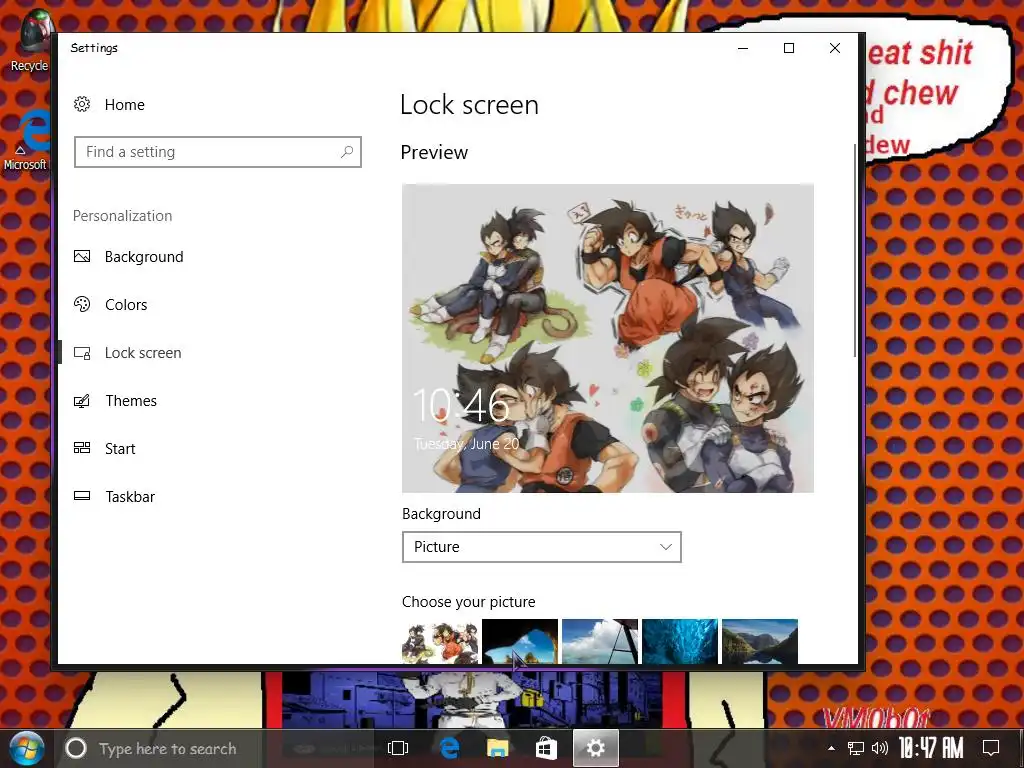The image size is (1024, 768).
Task: Maximize the Settings window
Action: click(x=789, y=48)
